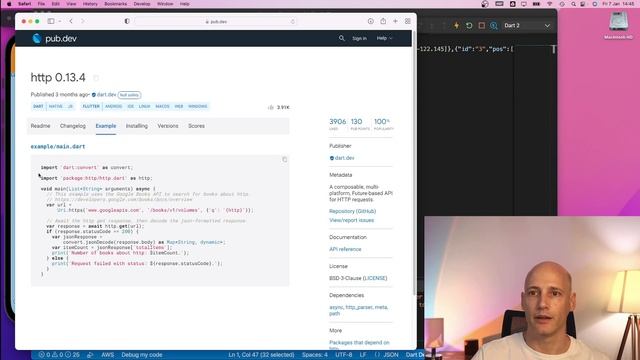Image resolution: width=640 pixels, height=360 pixels.
Task: Click the FLUTTER sdk tag
Action: point(91,107)
